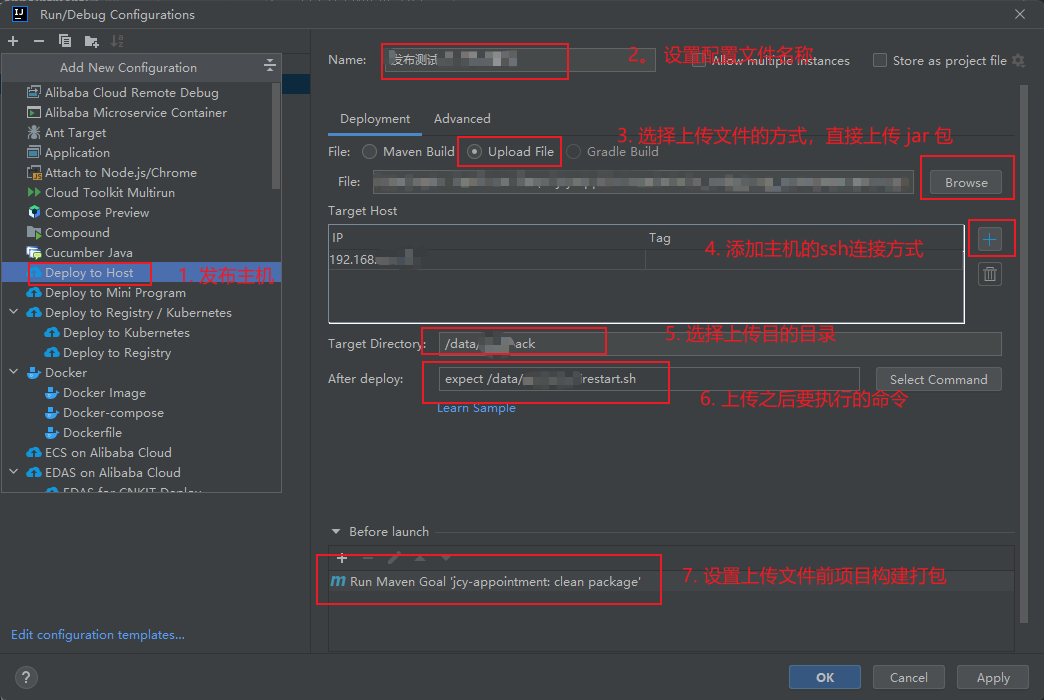Click the Compound configuration icon
This screenshot has width=1044, height=700.
34,232
